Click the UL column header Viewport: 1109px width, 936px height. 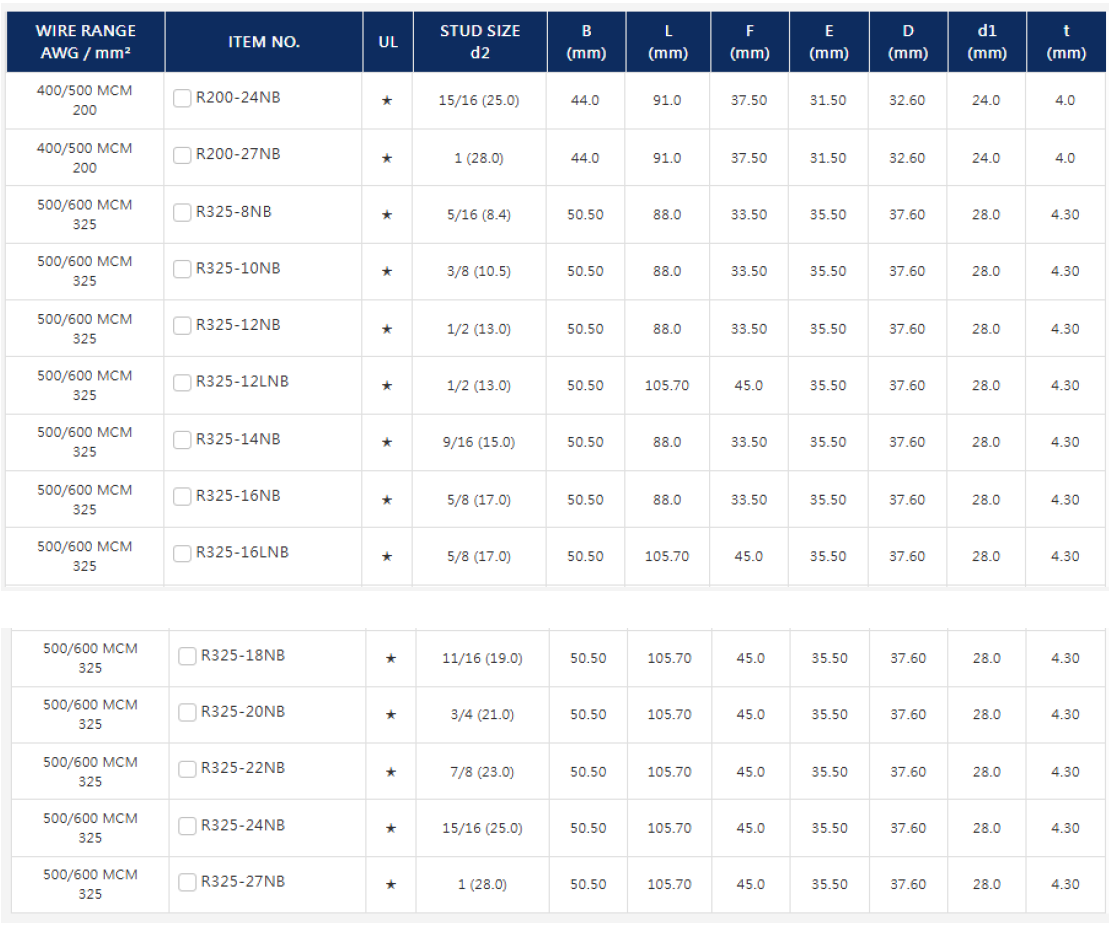[388, 42]
